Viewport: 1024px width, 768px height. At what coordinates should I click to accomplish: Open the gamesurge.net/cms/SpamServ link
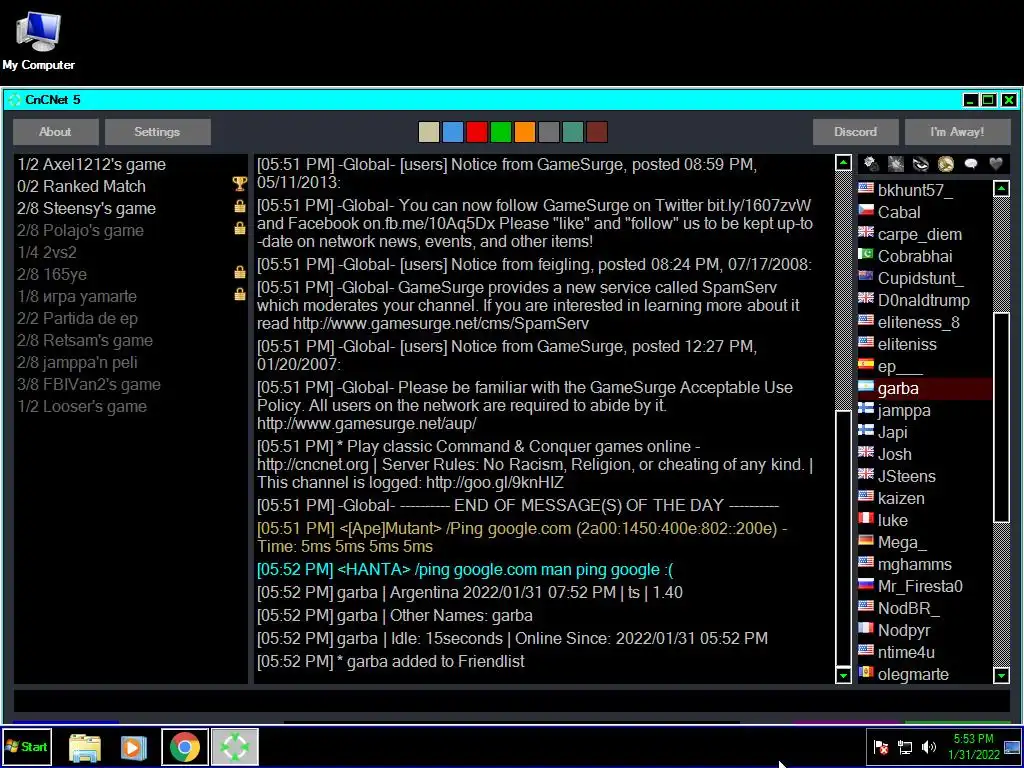click(441, 323)
